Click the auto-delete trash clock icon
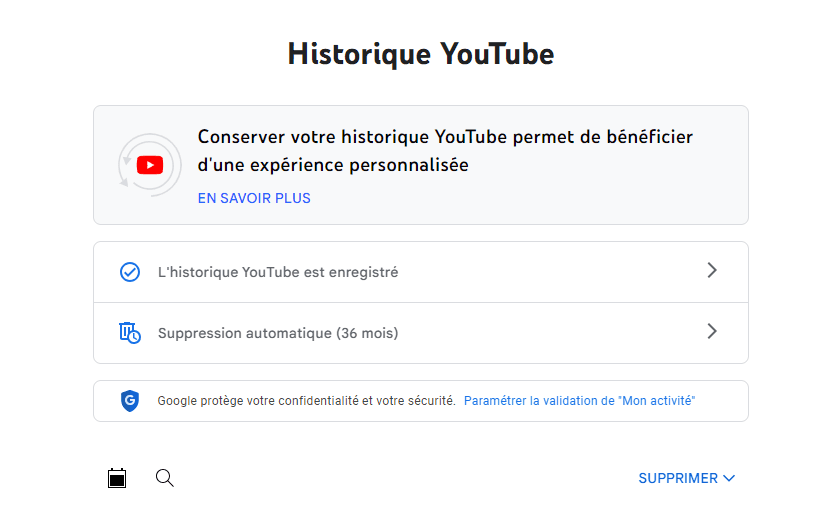The height and width of the screenshot is (508, 818). tap(129, 333)
